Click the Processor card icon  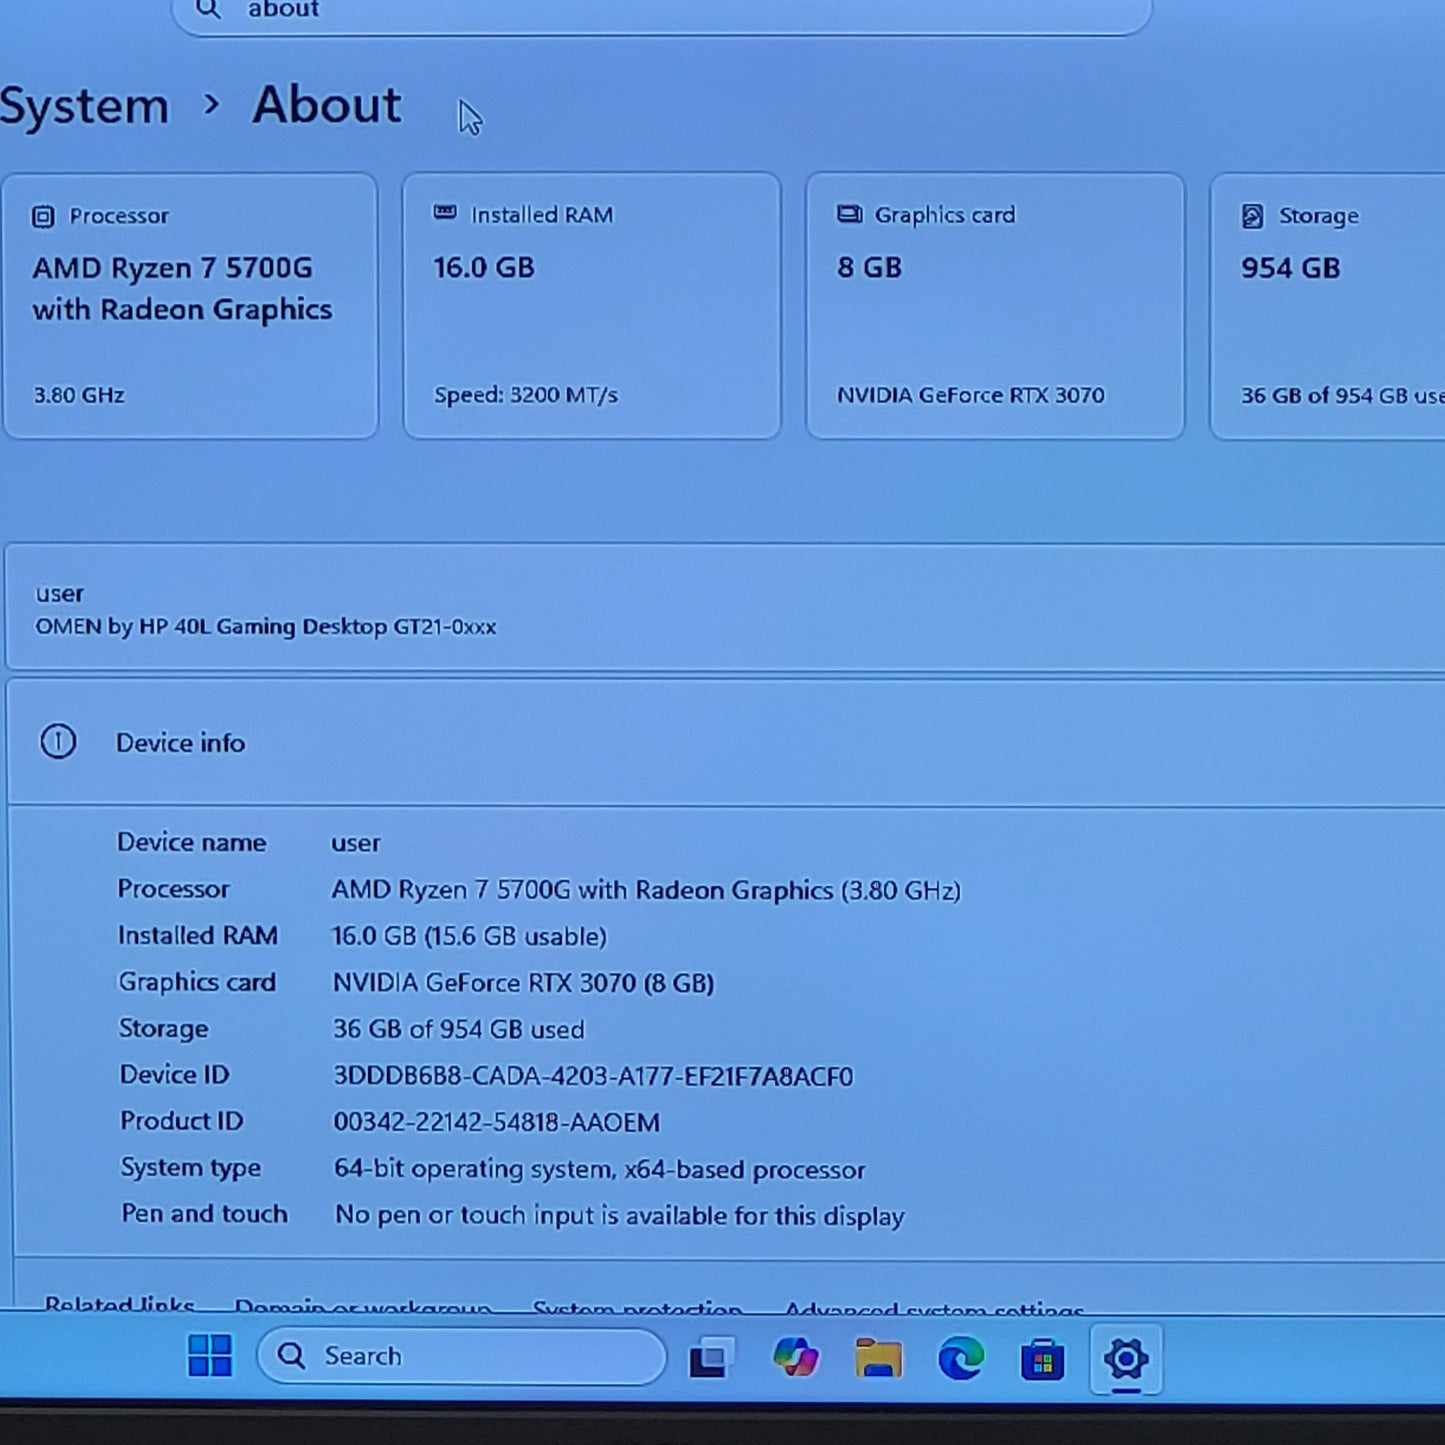coord(43,216)
